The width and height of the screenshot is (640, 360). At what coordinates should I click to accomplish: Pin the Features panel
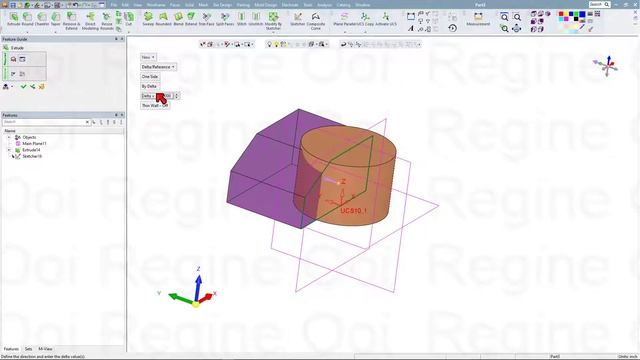116,115
